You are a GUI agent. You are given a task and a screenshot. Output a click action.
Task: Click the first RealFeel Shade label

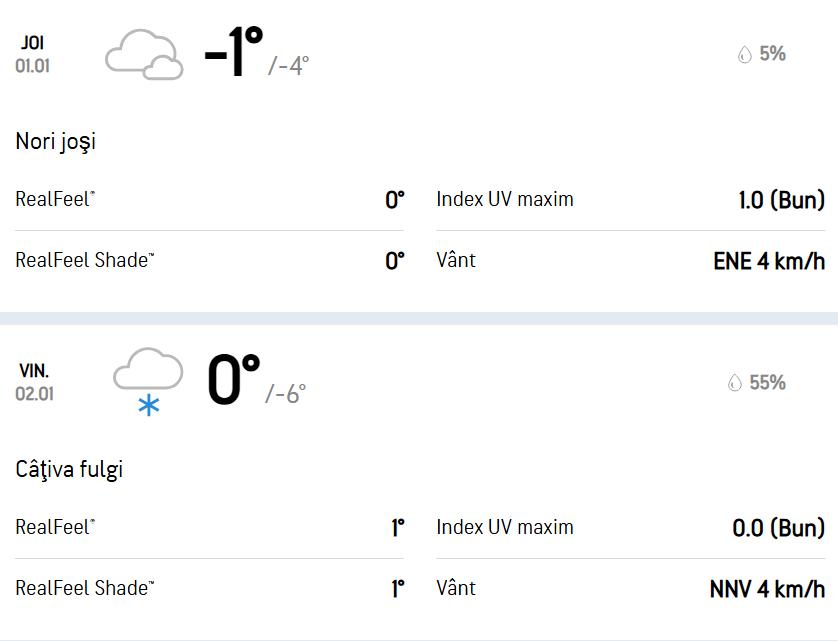point(85,261)
